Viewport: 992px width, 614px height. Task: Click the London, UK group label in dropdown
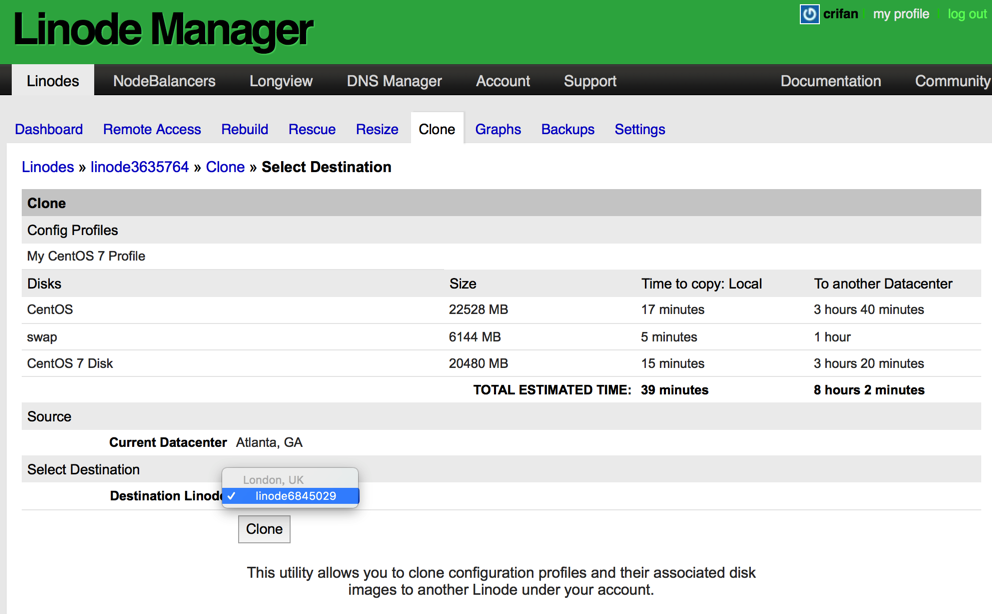pos(273,480)
